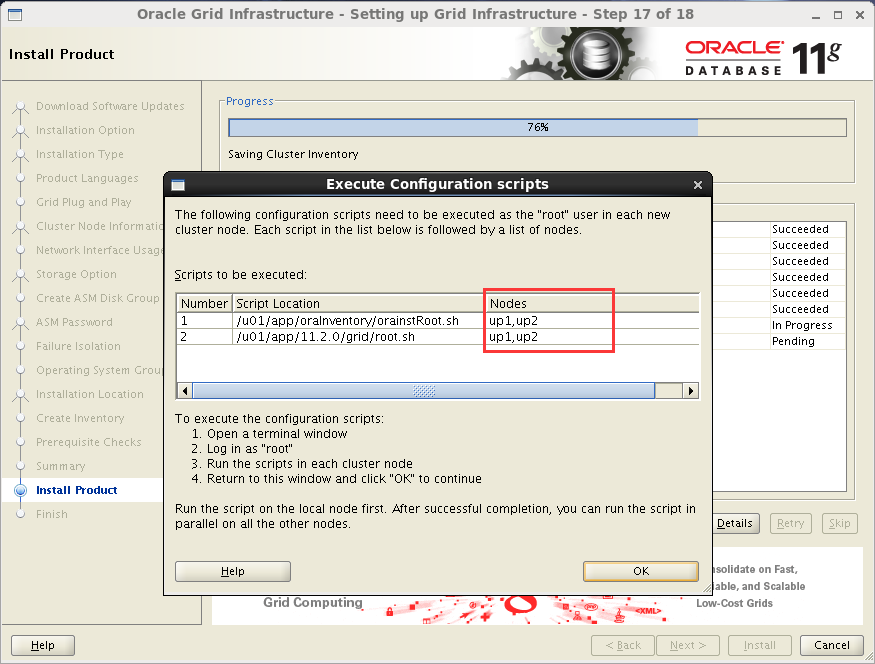Close the Execute Configuration scripts dialog
This screenshot has height=664, width=875.
698,185
